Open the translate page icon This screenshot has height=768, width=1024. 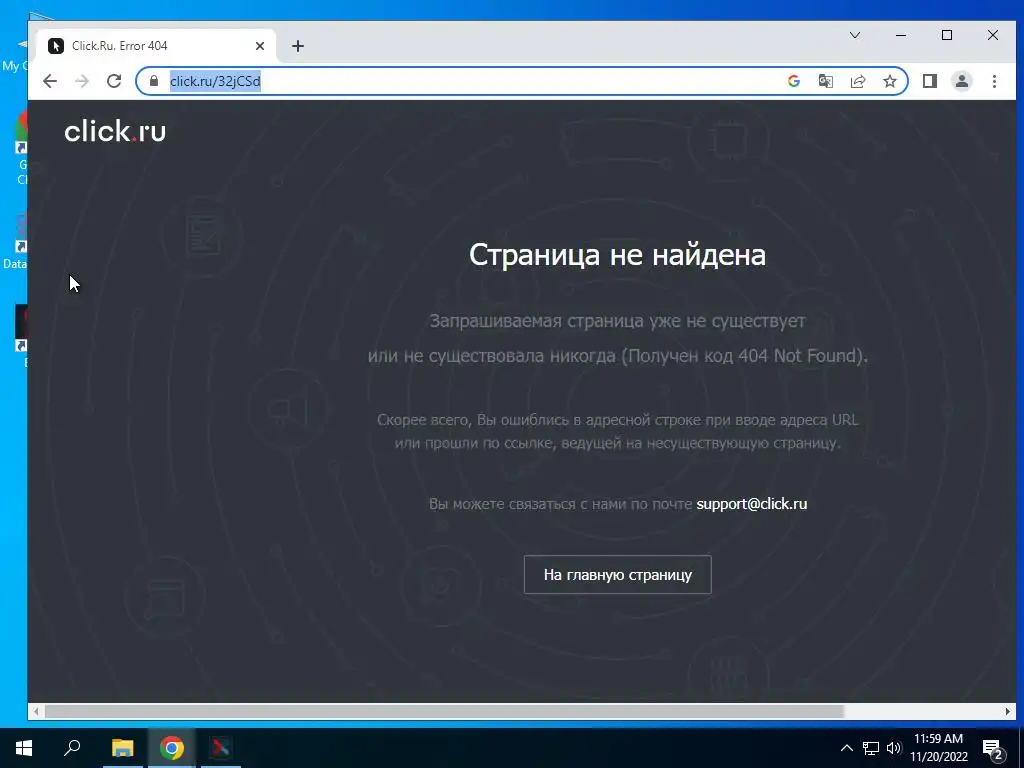click(825, 81)
